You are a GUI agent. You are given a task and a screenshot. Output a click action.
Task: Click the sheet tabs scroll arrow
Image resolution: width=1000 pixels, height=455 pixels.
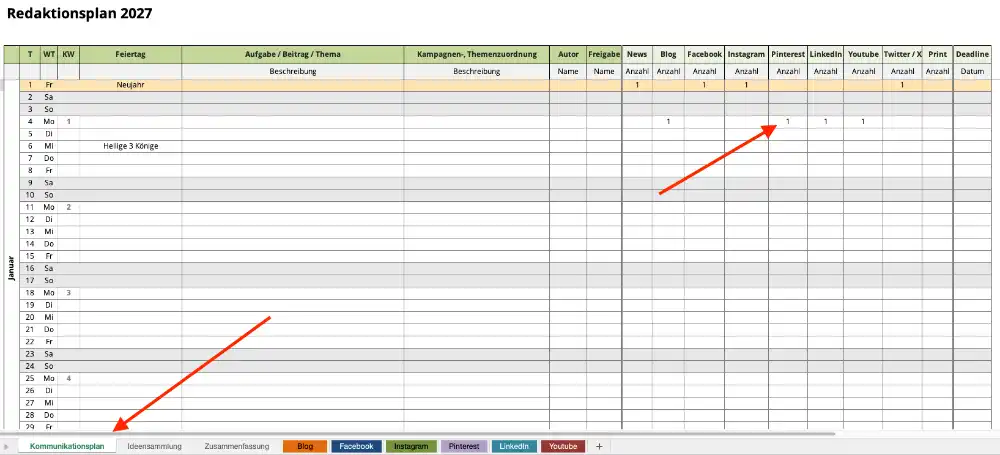tap(6, 446)
